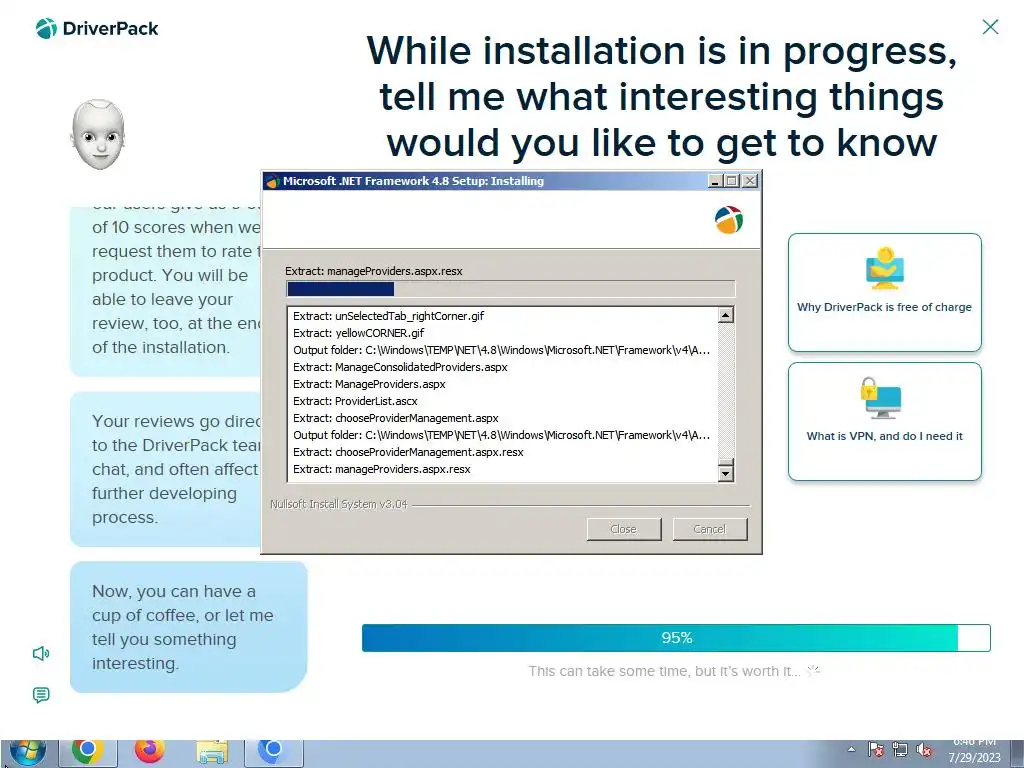This screenshot has width=1024, height=768.
Task: Click the assistant's face avatar
Action: click(x=98, y=135)
